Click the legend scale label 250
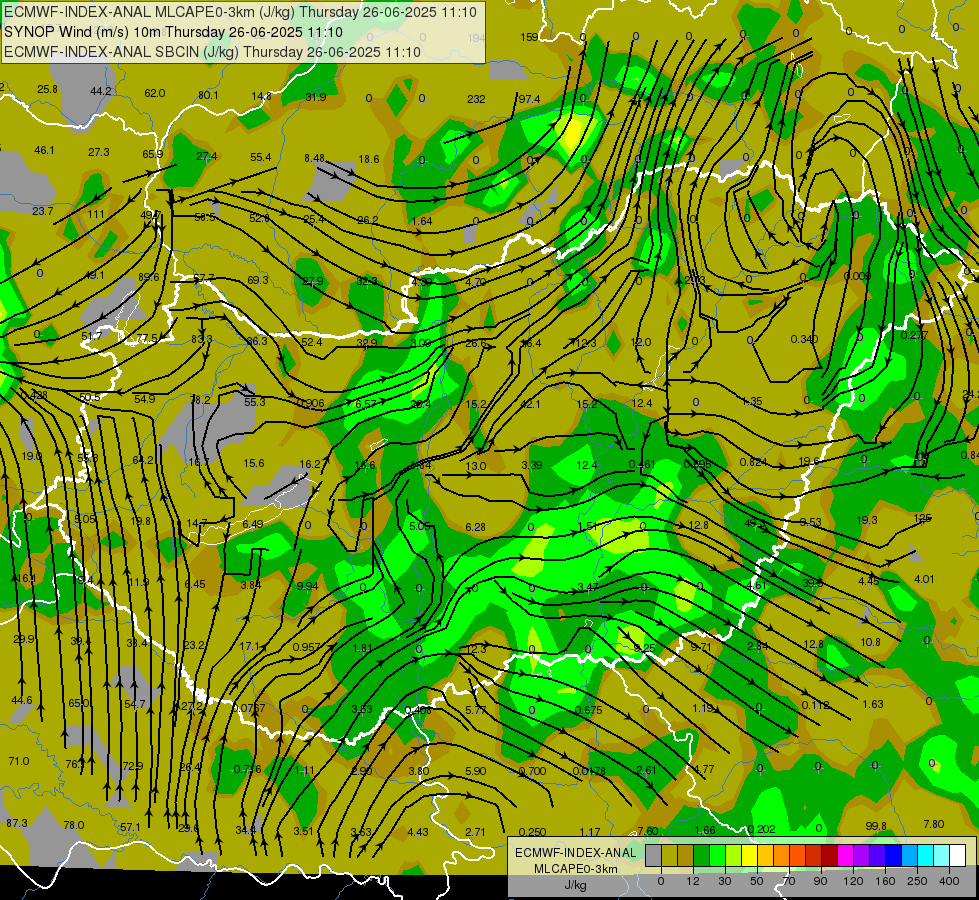Viewport: 979px width, 900px height. (917, 881)
